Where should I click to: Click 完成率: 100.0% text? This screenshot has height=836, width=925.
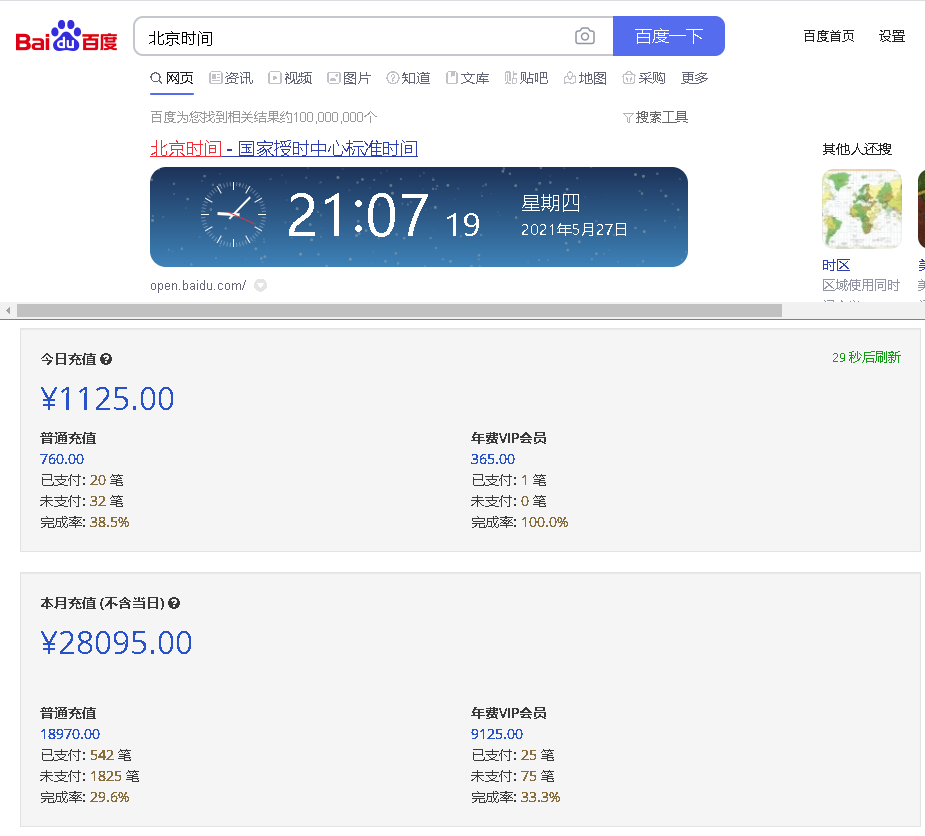519,522
